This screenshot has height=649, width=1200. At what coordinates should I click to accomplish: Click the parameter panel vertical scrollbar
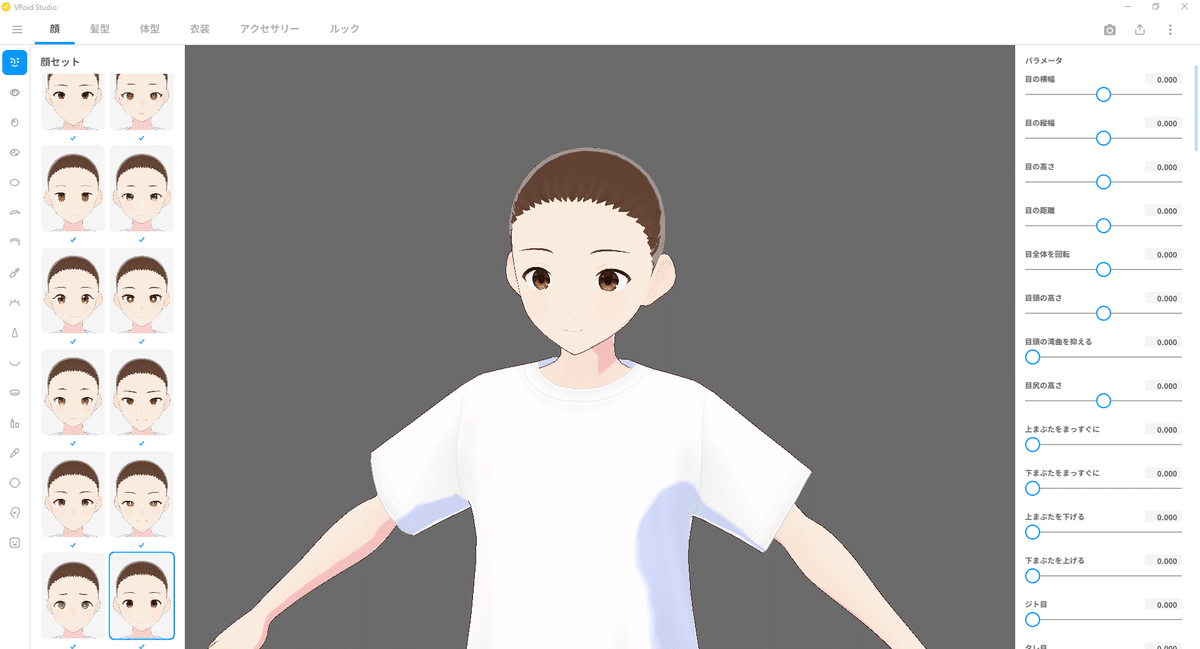pos(1196,108)
